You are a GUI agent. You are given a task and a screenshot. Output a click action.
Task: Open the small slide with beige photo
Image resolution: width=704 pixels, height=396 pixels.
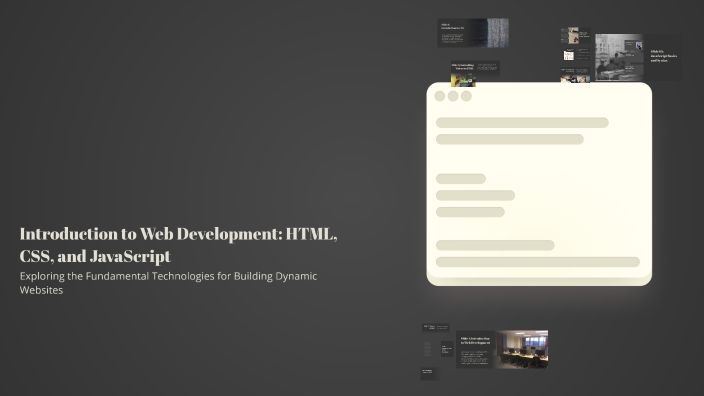pos(575,35)
